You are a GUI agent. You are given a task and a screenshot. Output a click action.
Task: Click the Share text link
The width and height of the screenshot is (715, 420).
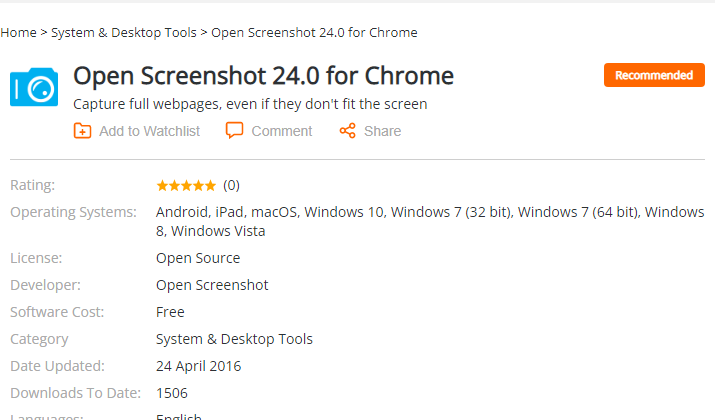click(x=383, y=131)
